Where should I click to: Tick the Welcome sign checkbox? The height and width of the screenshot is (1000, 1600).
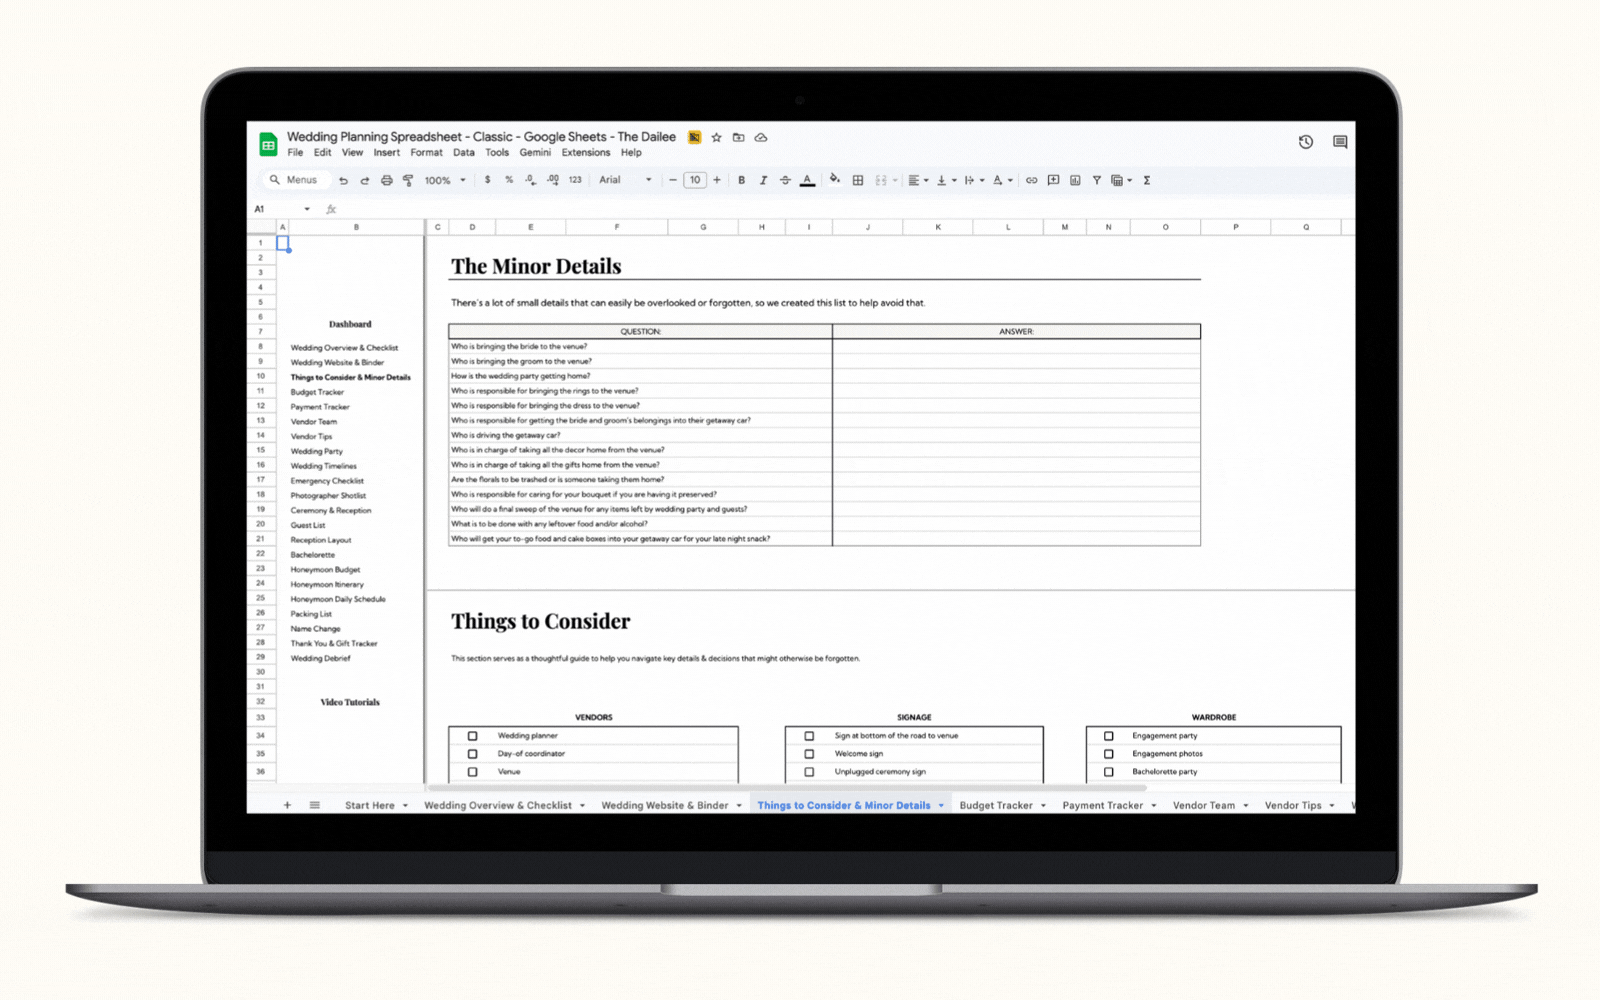pos(809,754)
